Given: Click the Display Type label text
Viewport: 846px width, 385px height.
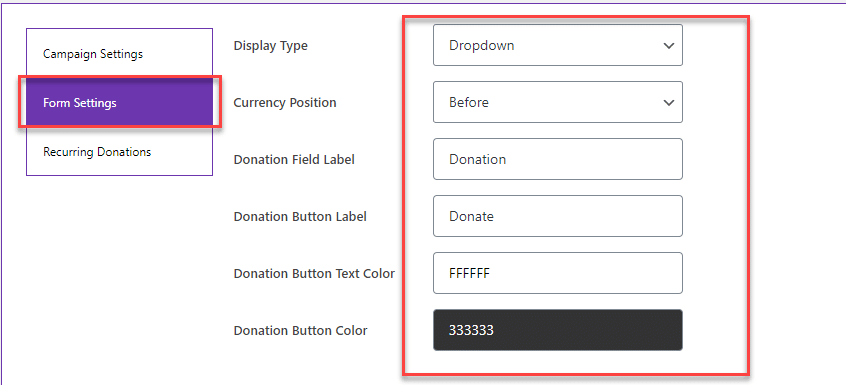Looking at the screenshot, I should click(x=270, y=46).
